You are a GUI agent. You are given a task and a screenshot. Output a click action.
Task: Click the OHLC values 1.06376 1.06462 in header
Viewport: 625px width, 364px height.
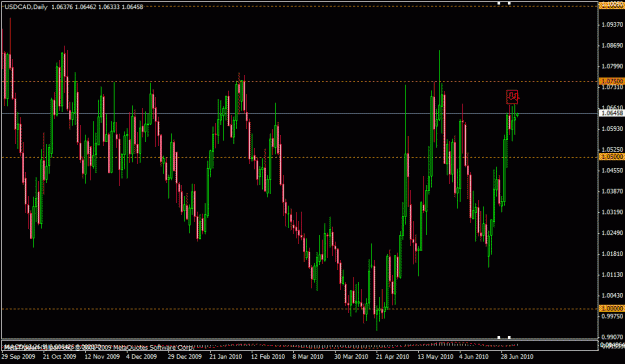coord(74,7)
